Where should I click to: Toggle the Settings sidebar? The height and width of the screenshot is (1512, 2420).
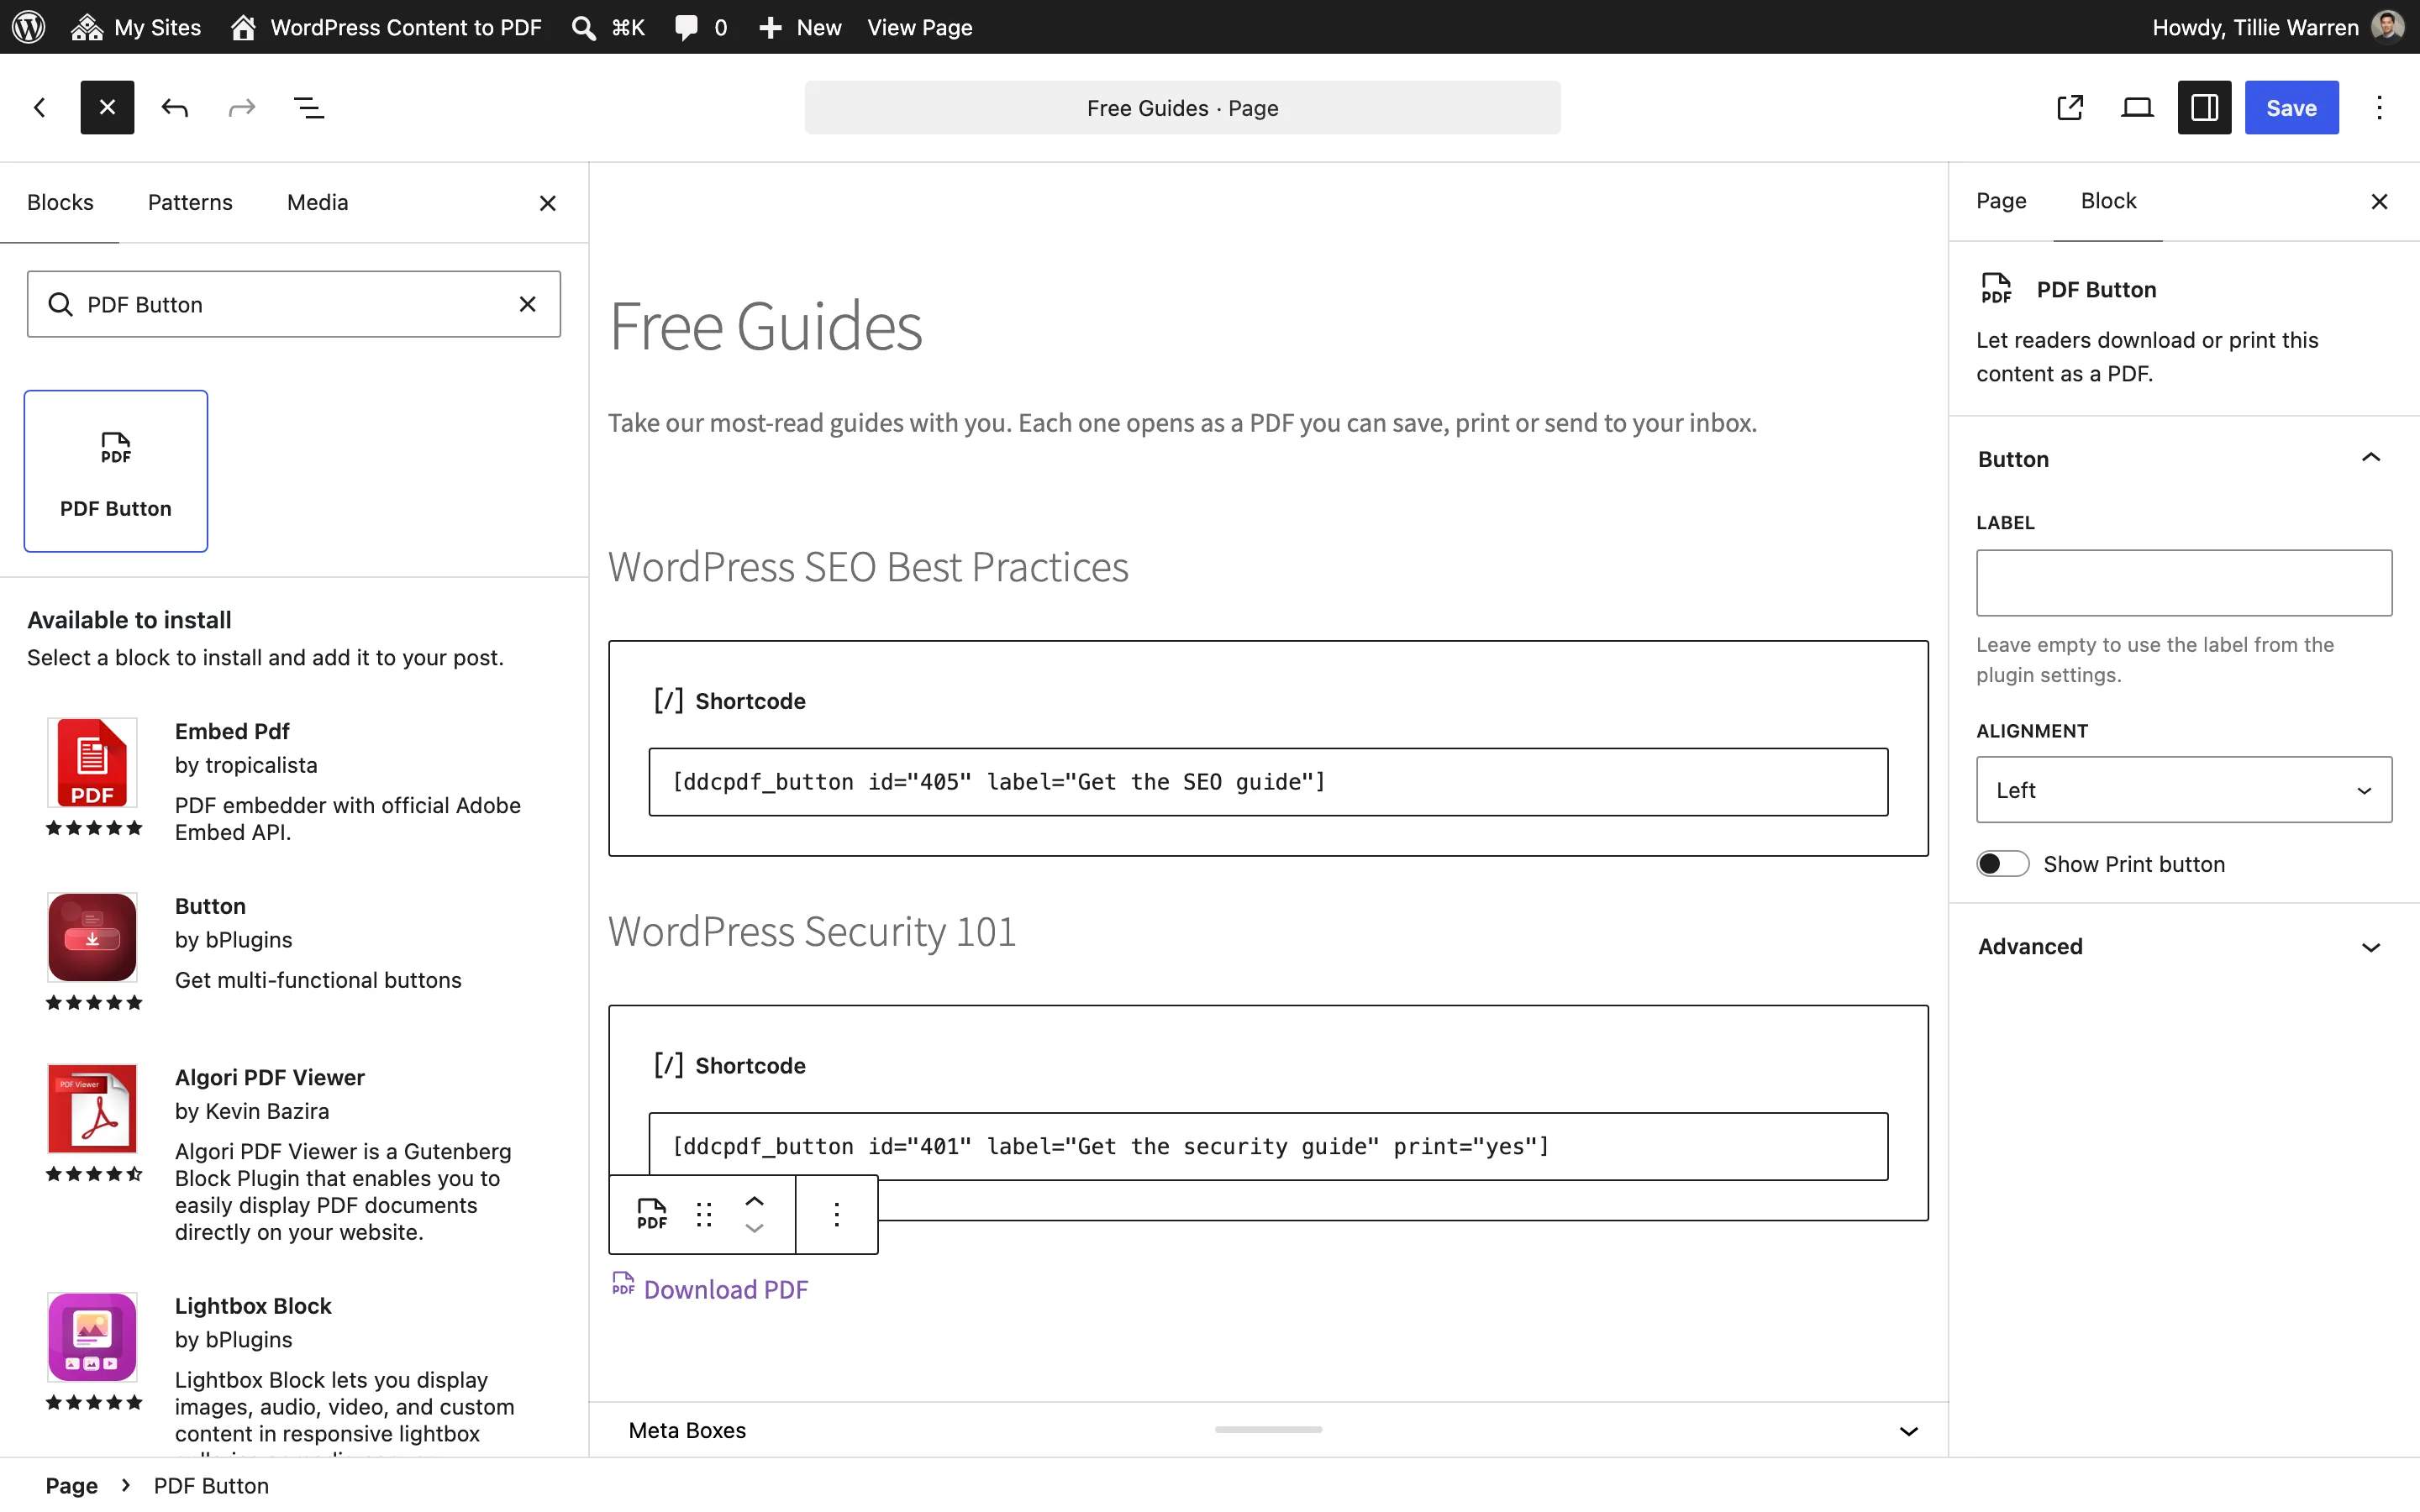pyautogui.click(x=2204, y=108)
